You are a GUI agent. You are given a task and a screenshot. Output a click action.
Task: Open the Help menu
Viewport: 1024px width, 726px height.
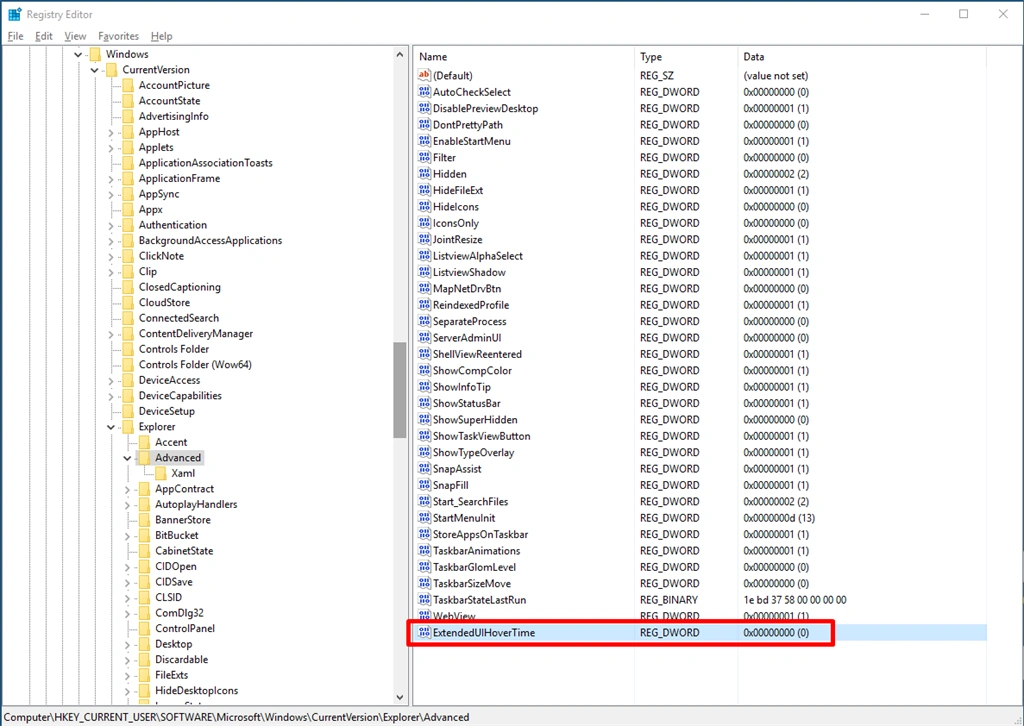[161, 36]
